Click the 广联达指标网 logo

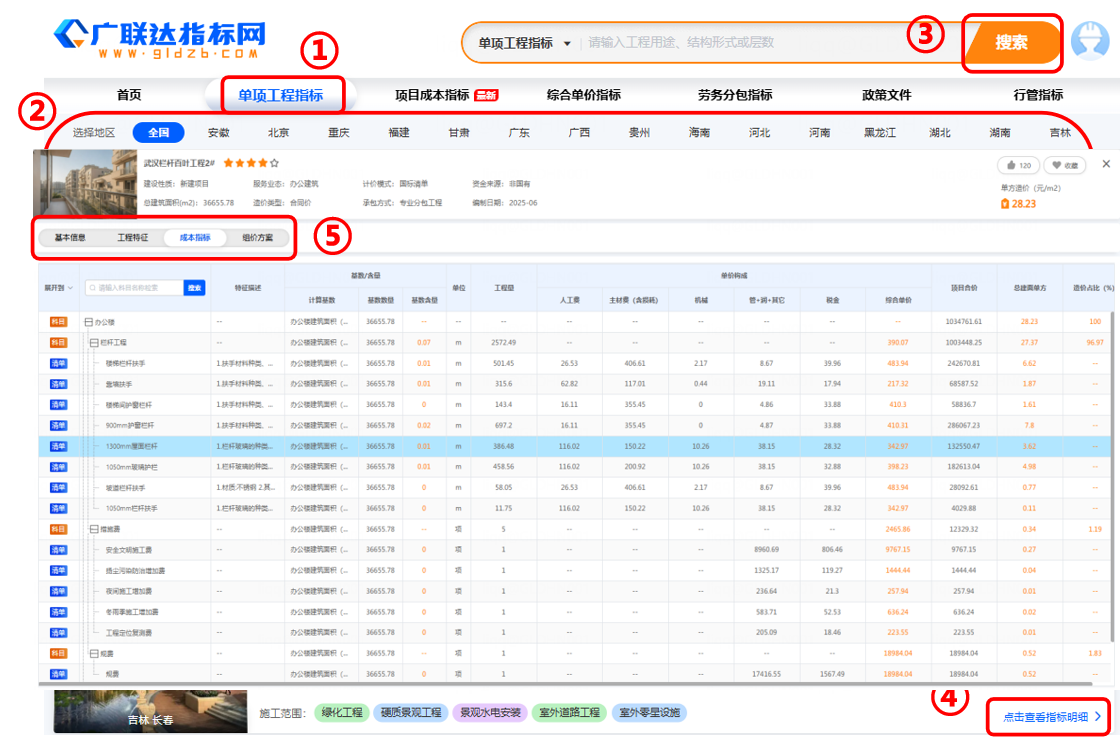coord(159,40)
